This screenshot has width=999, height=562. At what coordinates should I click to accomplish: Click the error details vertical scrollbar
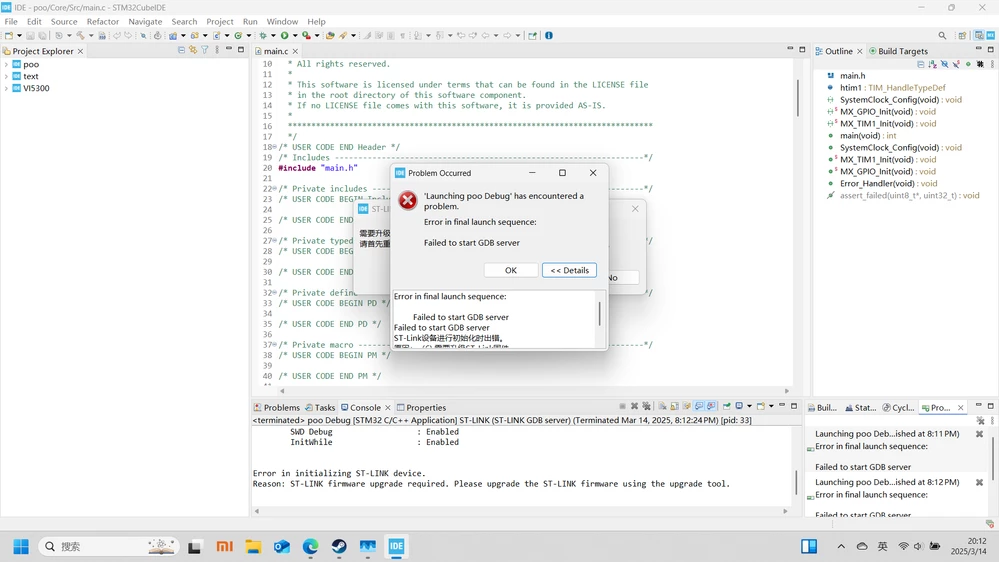tap(600, 314)
